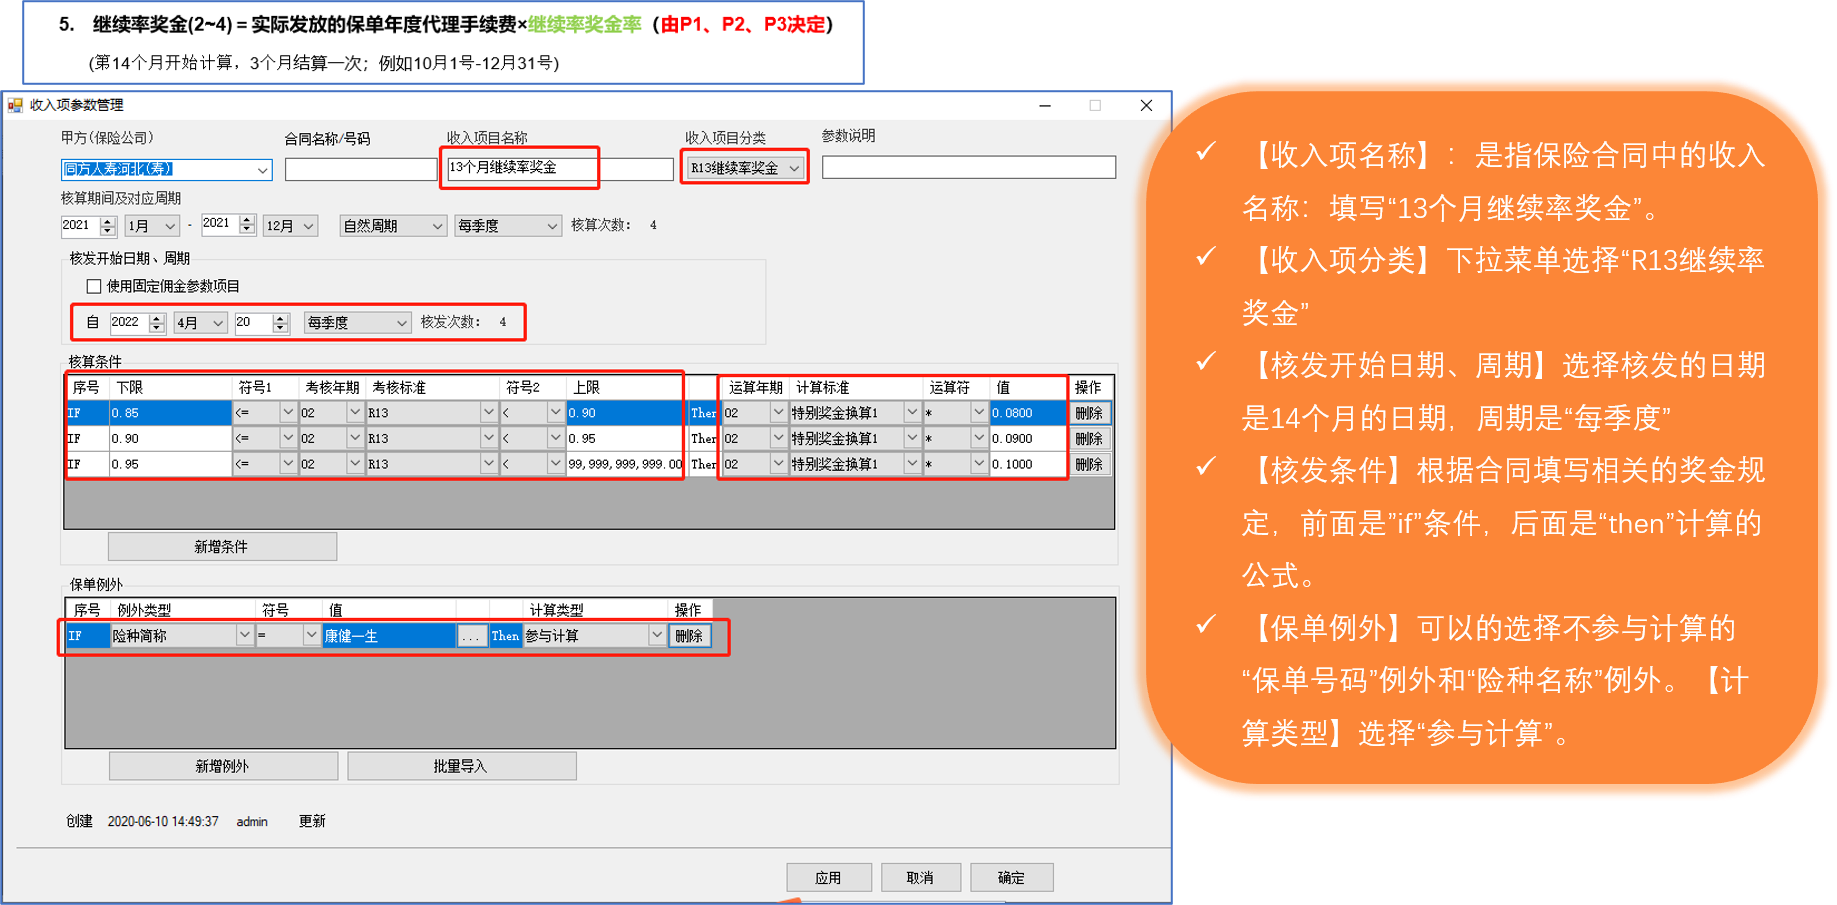
Task: Delete the first condition row with 0.85 limit
Action: tap(1089, 413)
